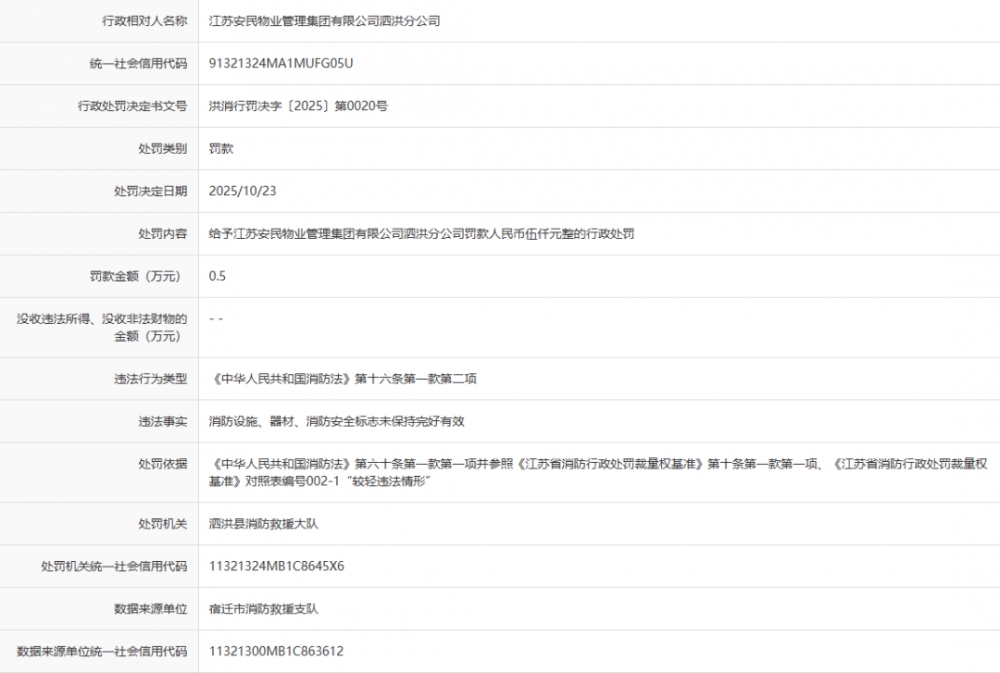
Task: Select credit code 91321324MA1MUFG05U
Action: (x=281, y=63)
